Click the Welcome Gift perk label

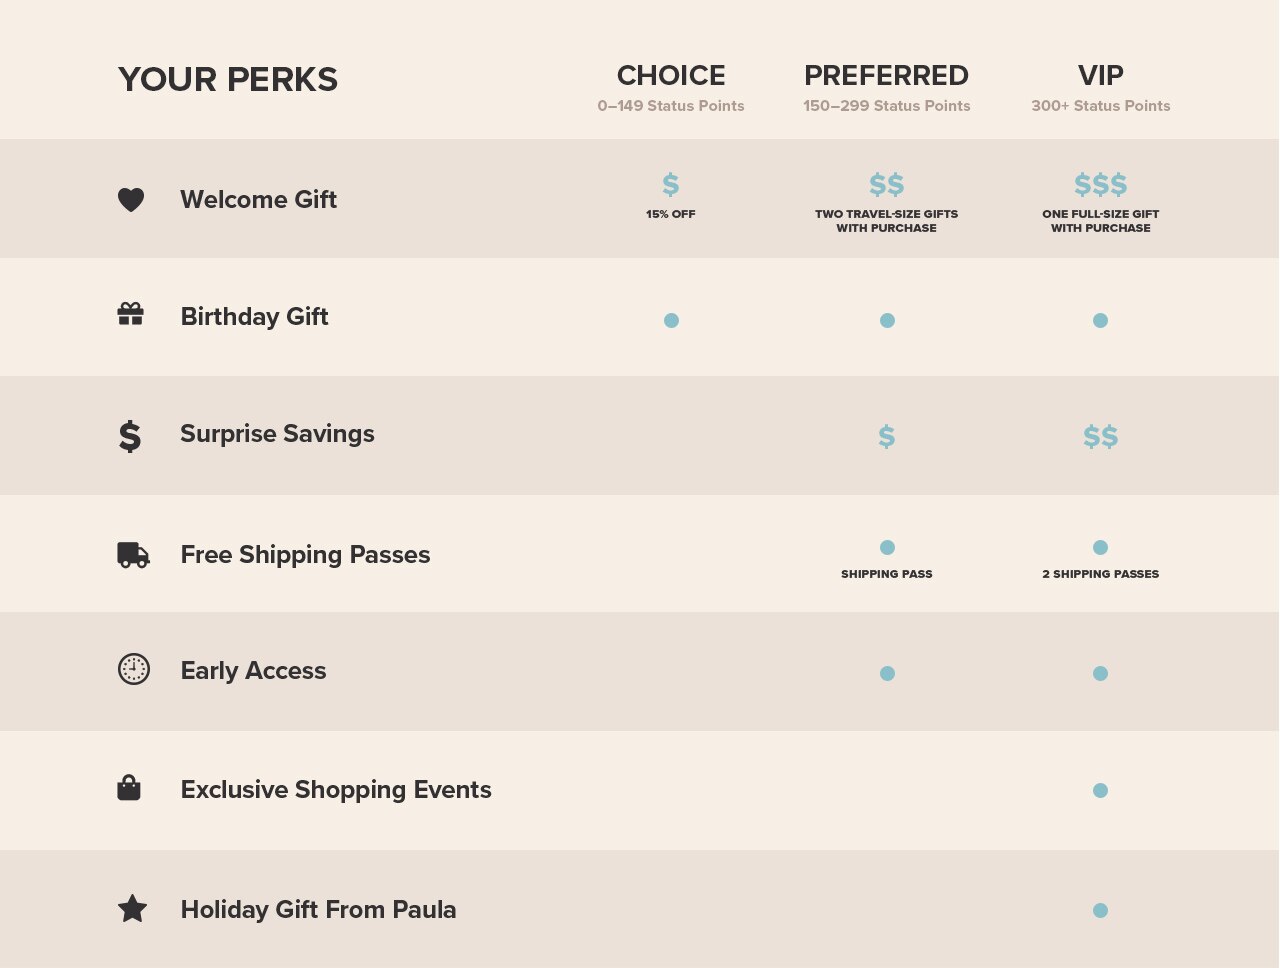tap(258, 200)
